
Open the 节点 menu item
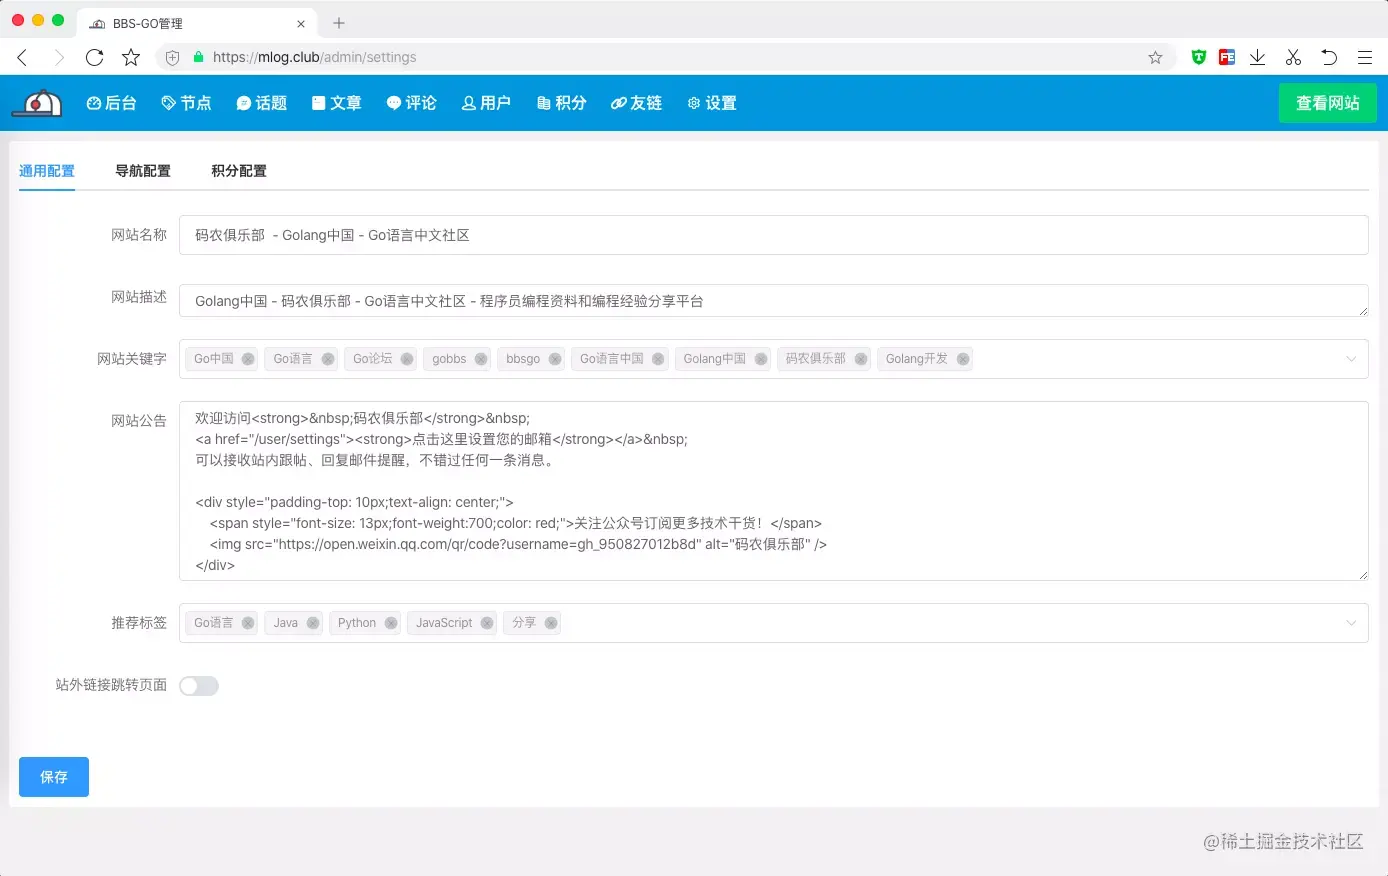[x=186, y=103]
